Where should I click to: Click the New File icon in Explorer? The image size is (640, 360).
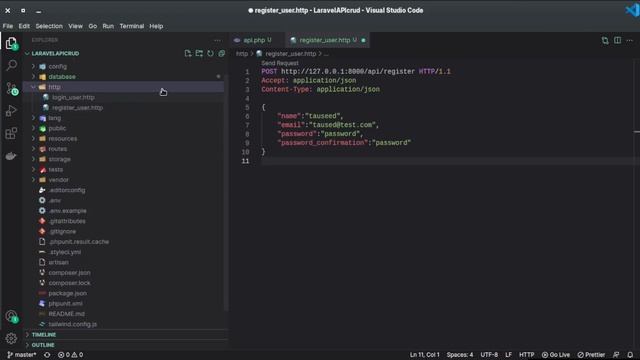[188, 53]
